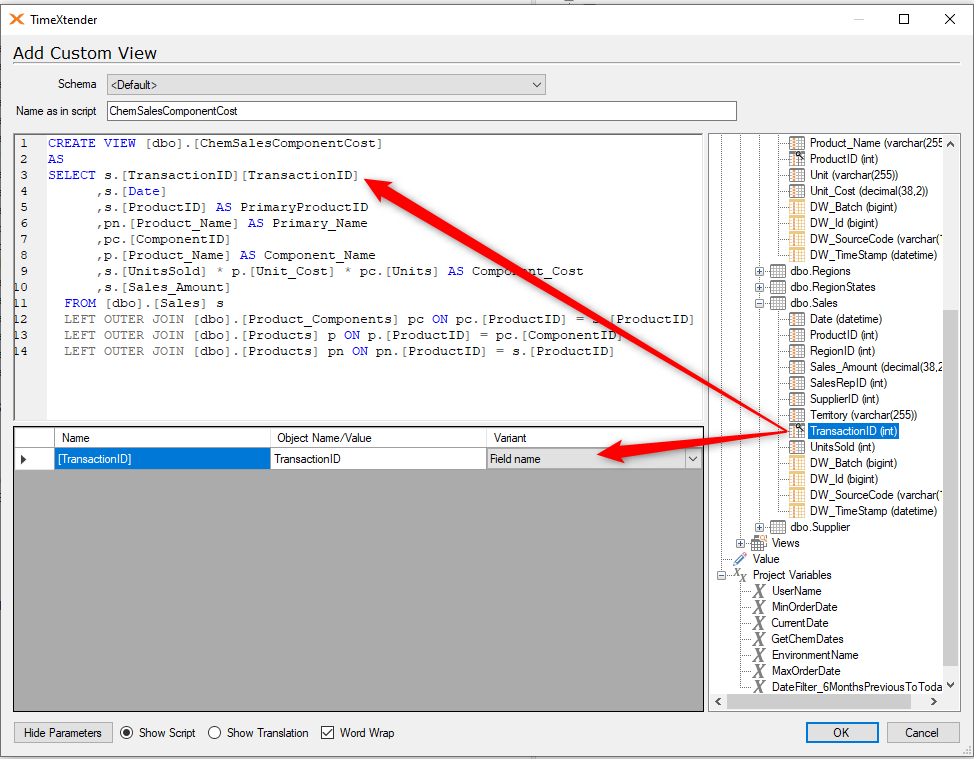Click the RegionID field icon
Screen dimensions: 974x759
pos(796,351)
